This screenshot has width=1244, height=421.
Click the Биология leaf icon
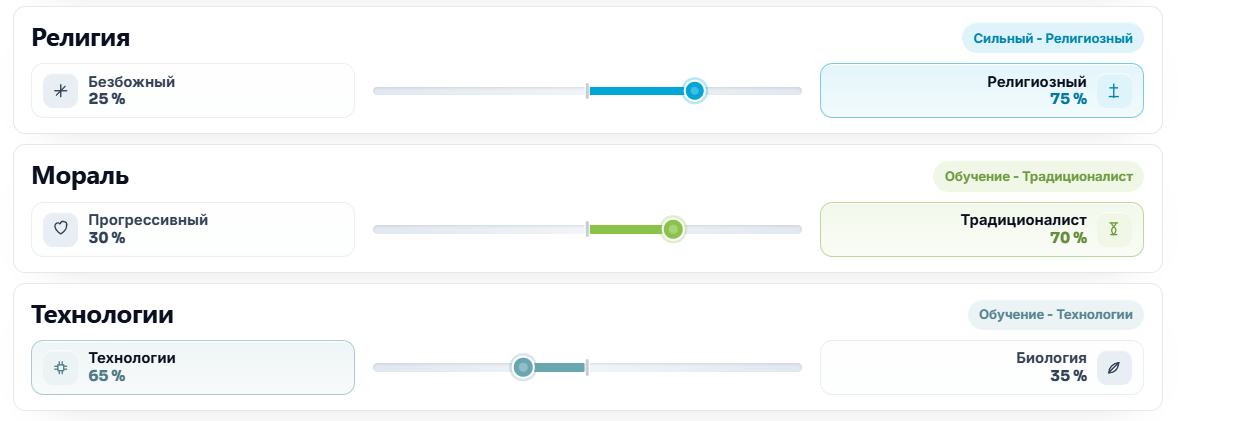coord(1114,368)
